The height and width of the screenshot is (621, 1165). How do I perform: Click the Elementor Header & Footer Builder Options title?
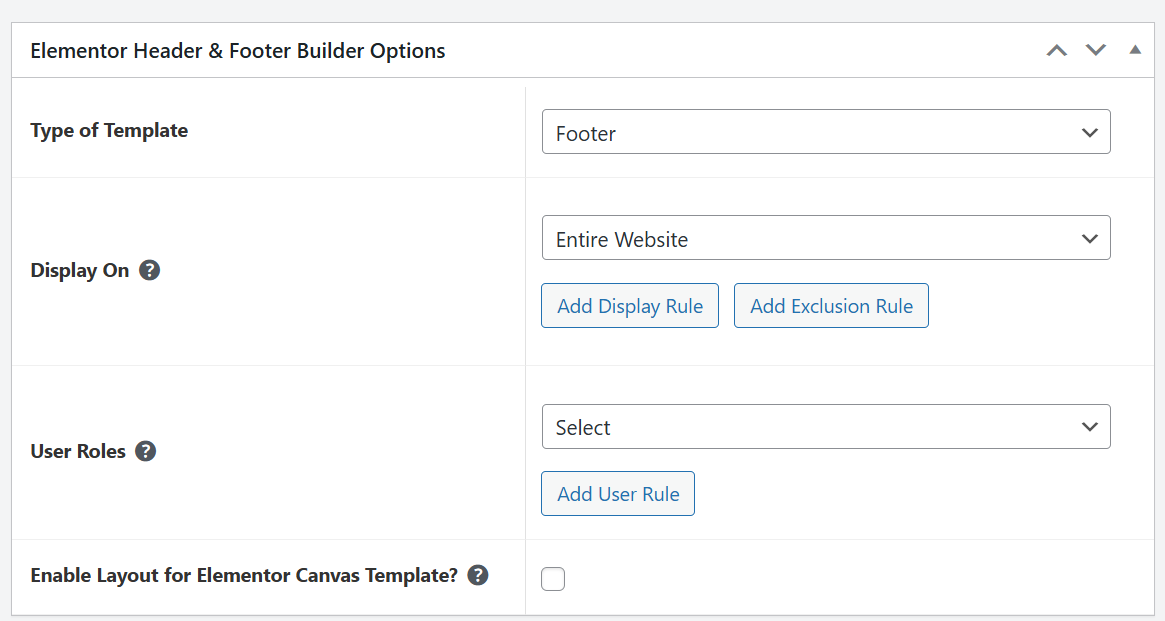(x=238, y=50)
